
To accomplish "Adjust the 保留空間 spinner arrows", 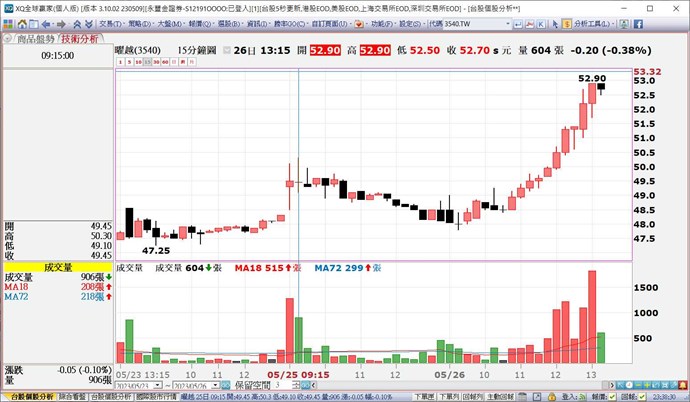I will [x=296, y=385].
